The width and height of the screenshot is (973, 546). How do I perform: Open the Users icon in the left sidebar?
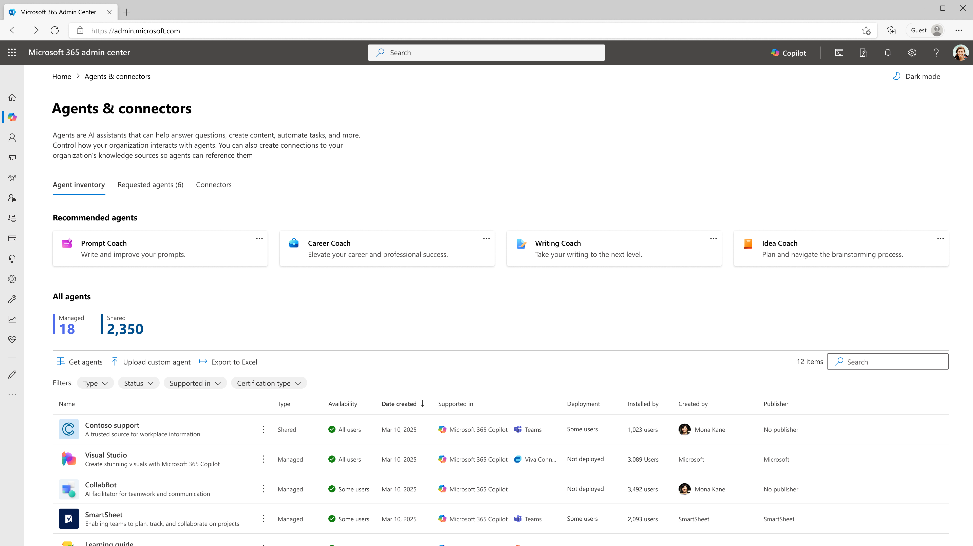[x=12, y=138]
